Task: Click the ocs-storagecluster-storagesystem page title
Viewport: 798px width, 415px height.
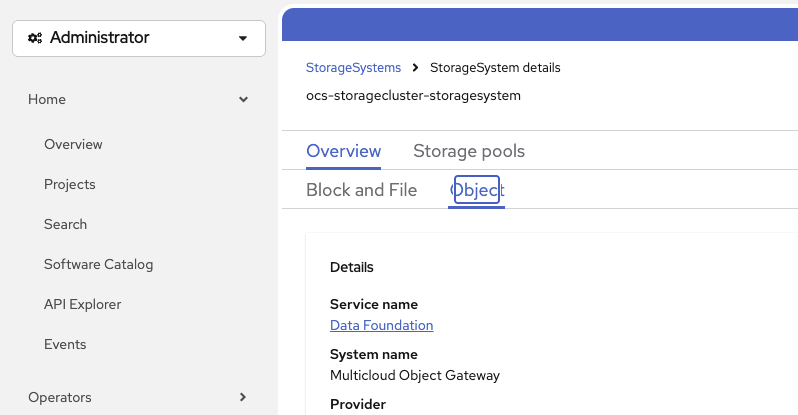Action: (x=413, y=96)
